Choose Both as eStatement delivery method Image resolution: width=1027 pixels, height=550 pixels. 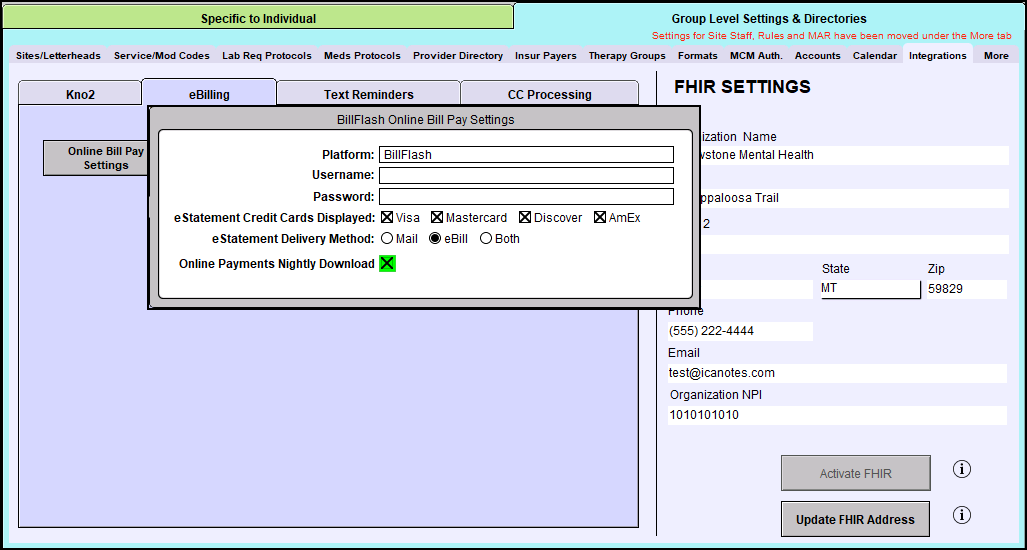[486, 239]
